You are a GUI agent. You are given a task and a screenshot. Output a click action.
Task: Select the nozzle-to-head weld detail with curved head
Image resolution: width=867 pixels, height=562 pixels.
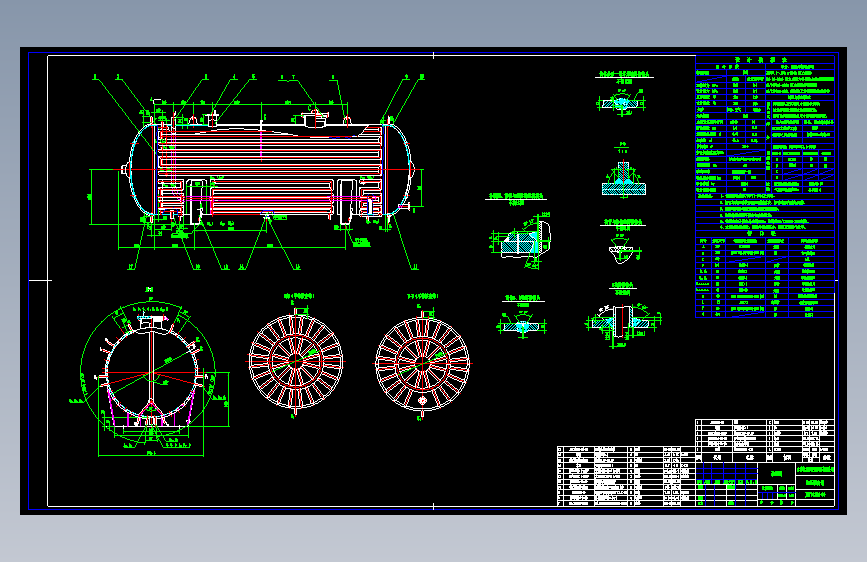[x=519, y=231]
